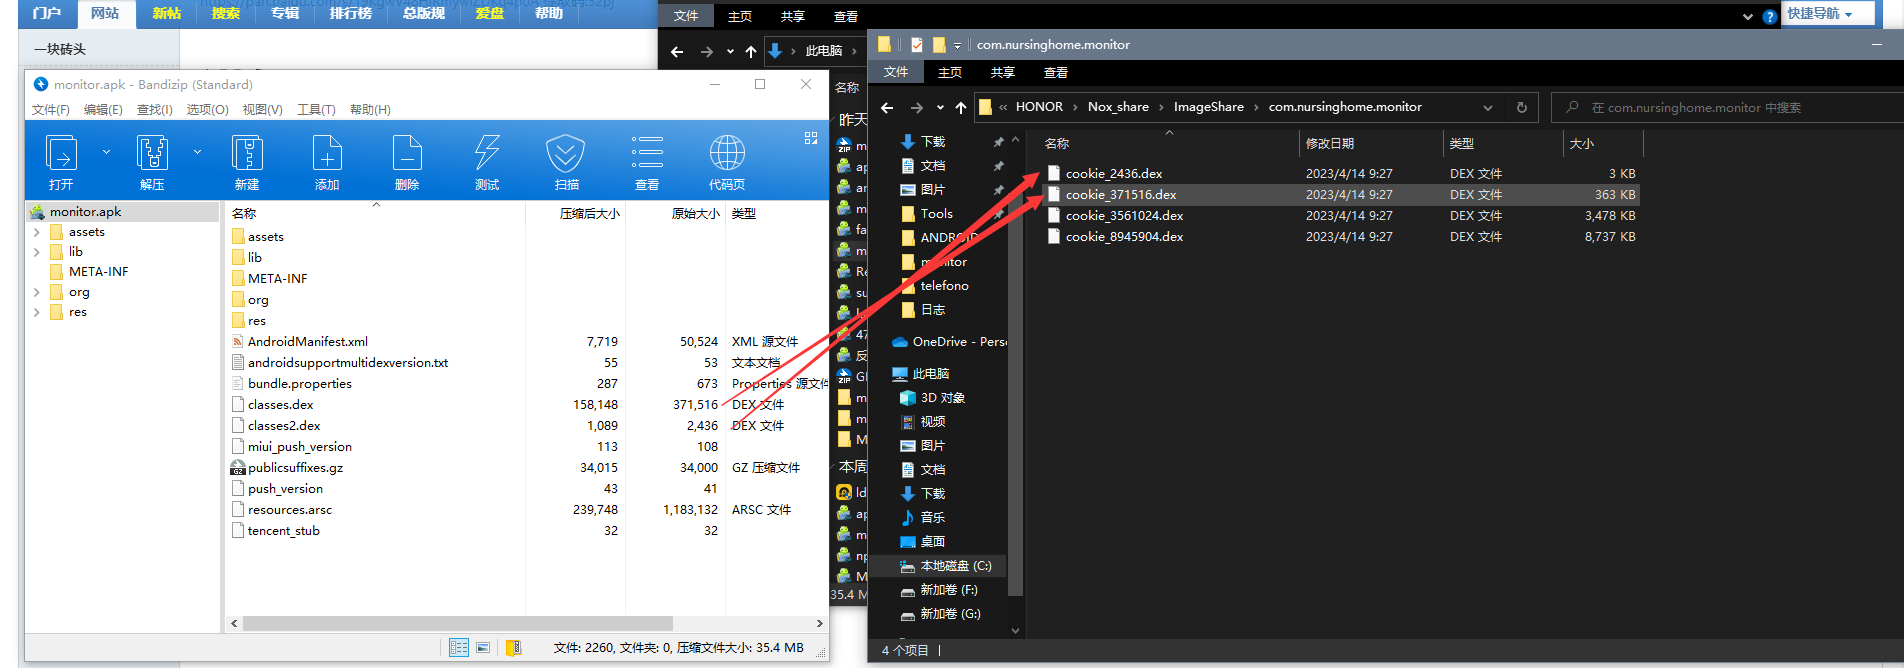
Task: Open the dropdown arrow next to 打开
Action: (x=106, y=152)
